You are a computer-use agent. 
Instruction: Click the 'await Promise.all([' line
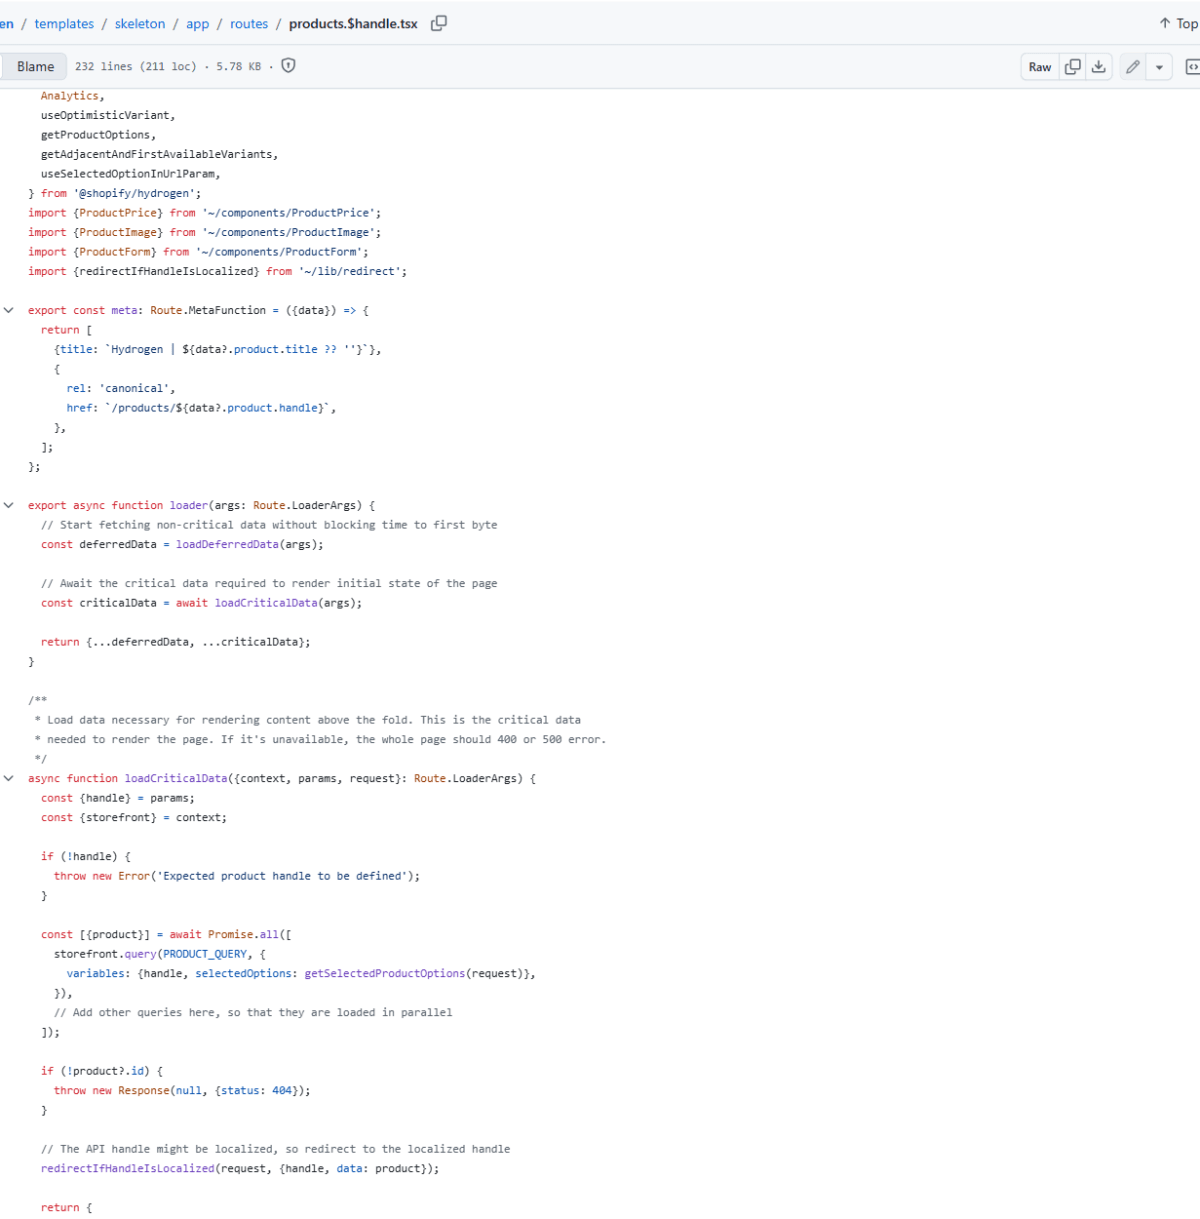166,934
